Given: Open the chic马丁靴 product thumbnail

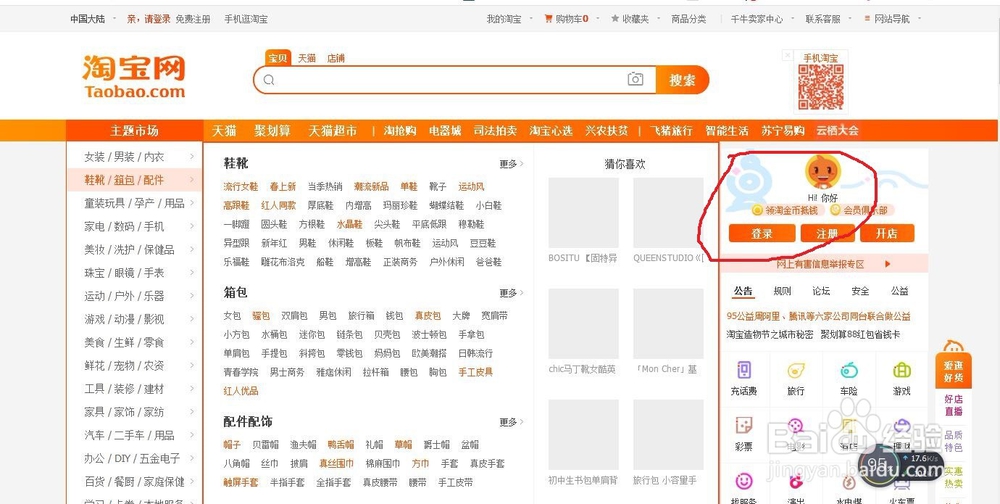Looking at the screenshot, I should (x=583, y=323).
